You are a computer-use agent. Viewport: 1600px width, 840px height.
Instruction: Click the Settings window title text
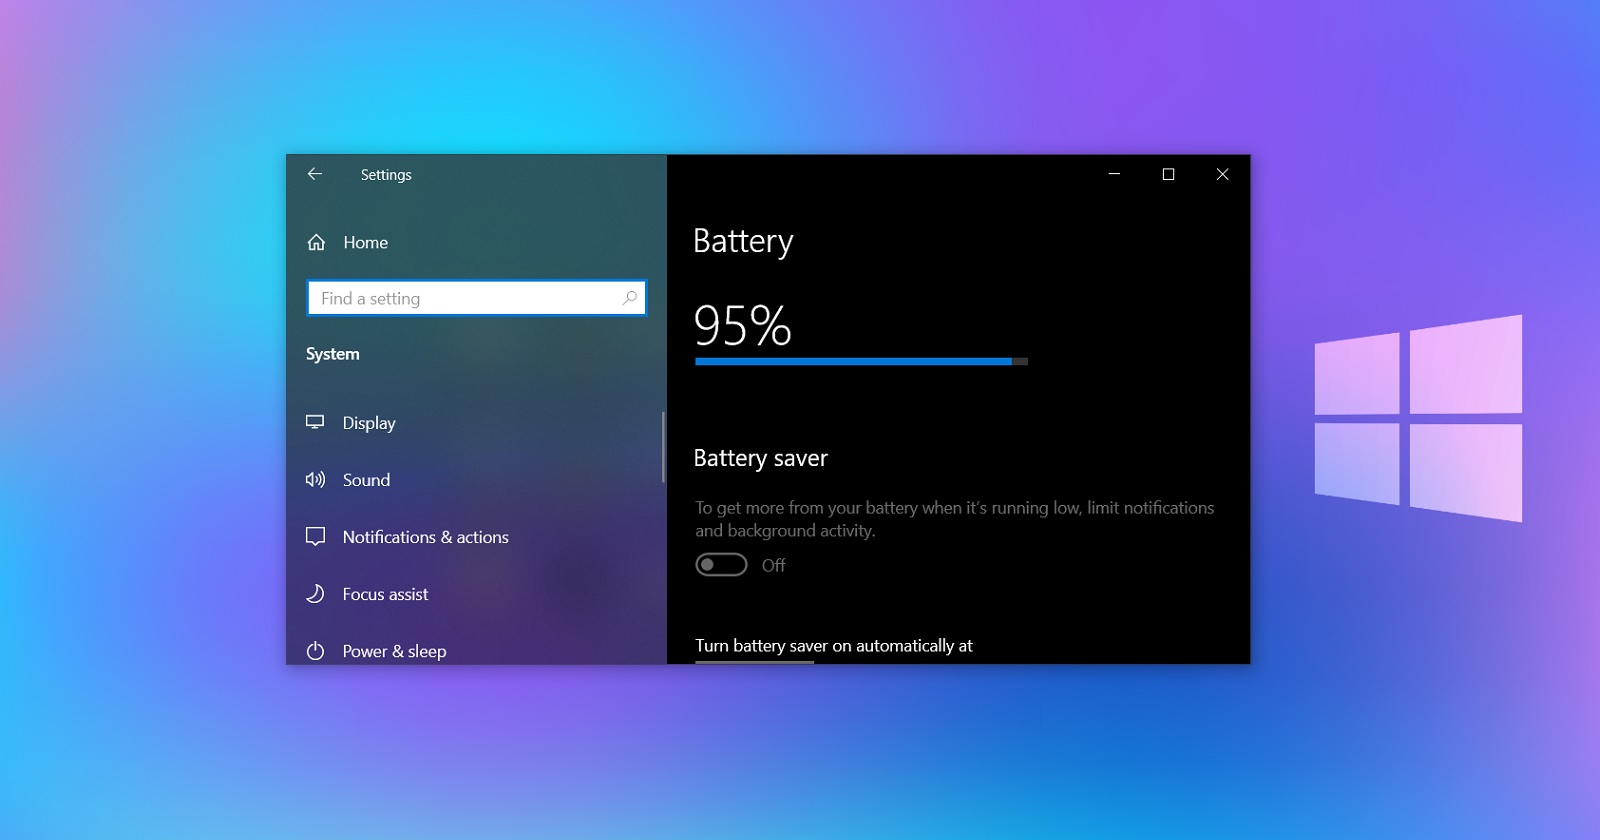[386, 174]
